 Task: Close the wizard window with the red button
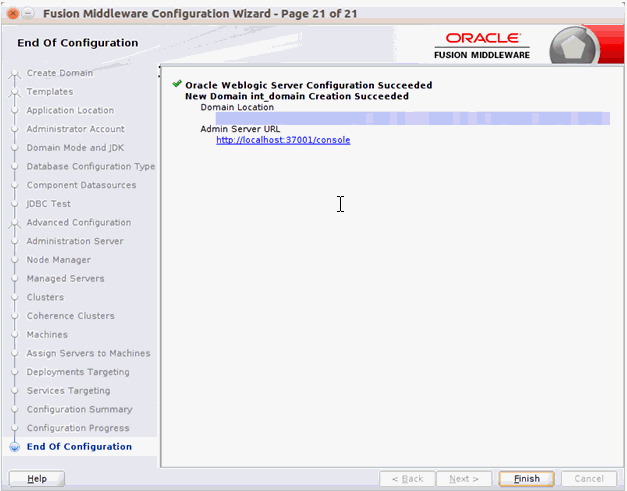point(13,14)
